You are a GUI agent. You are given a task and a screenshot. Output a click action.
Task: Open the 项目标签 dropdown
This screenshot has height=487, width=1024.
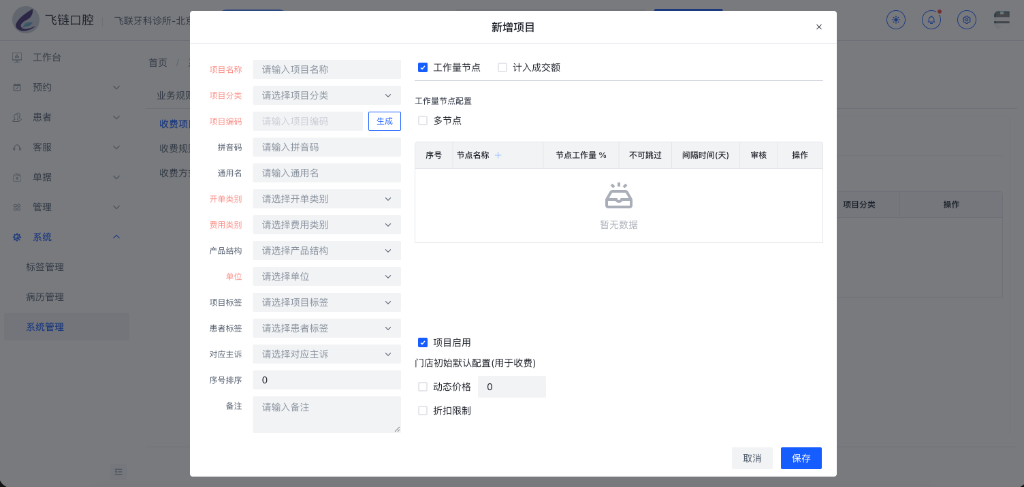point(327,302)
